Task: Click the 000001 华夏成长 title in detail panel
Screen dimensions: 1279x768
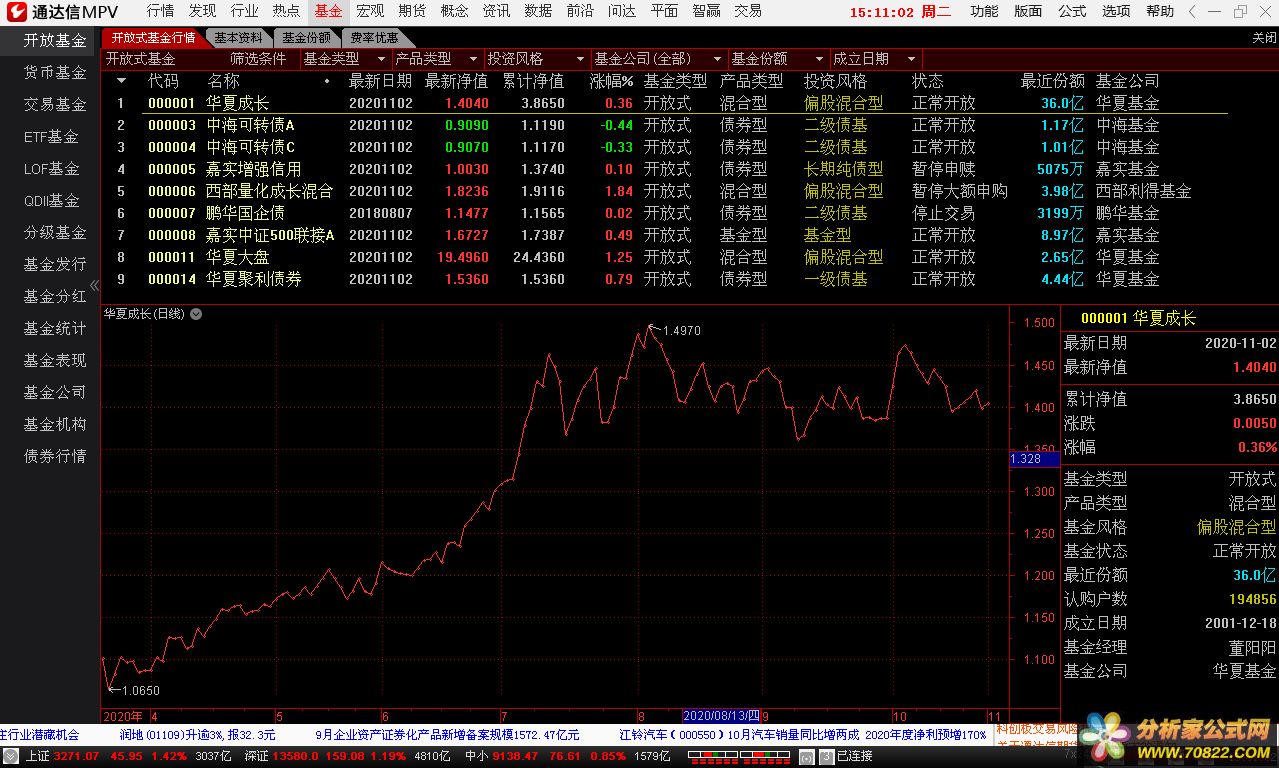Action: pyautogui.click(x=1138, y=318)
